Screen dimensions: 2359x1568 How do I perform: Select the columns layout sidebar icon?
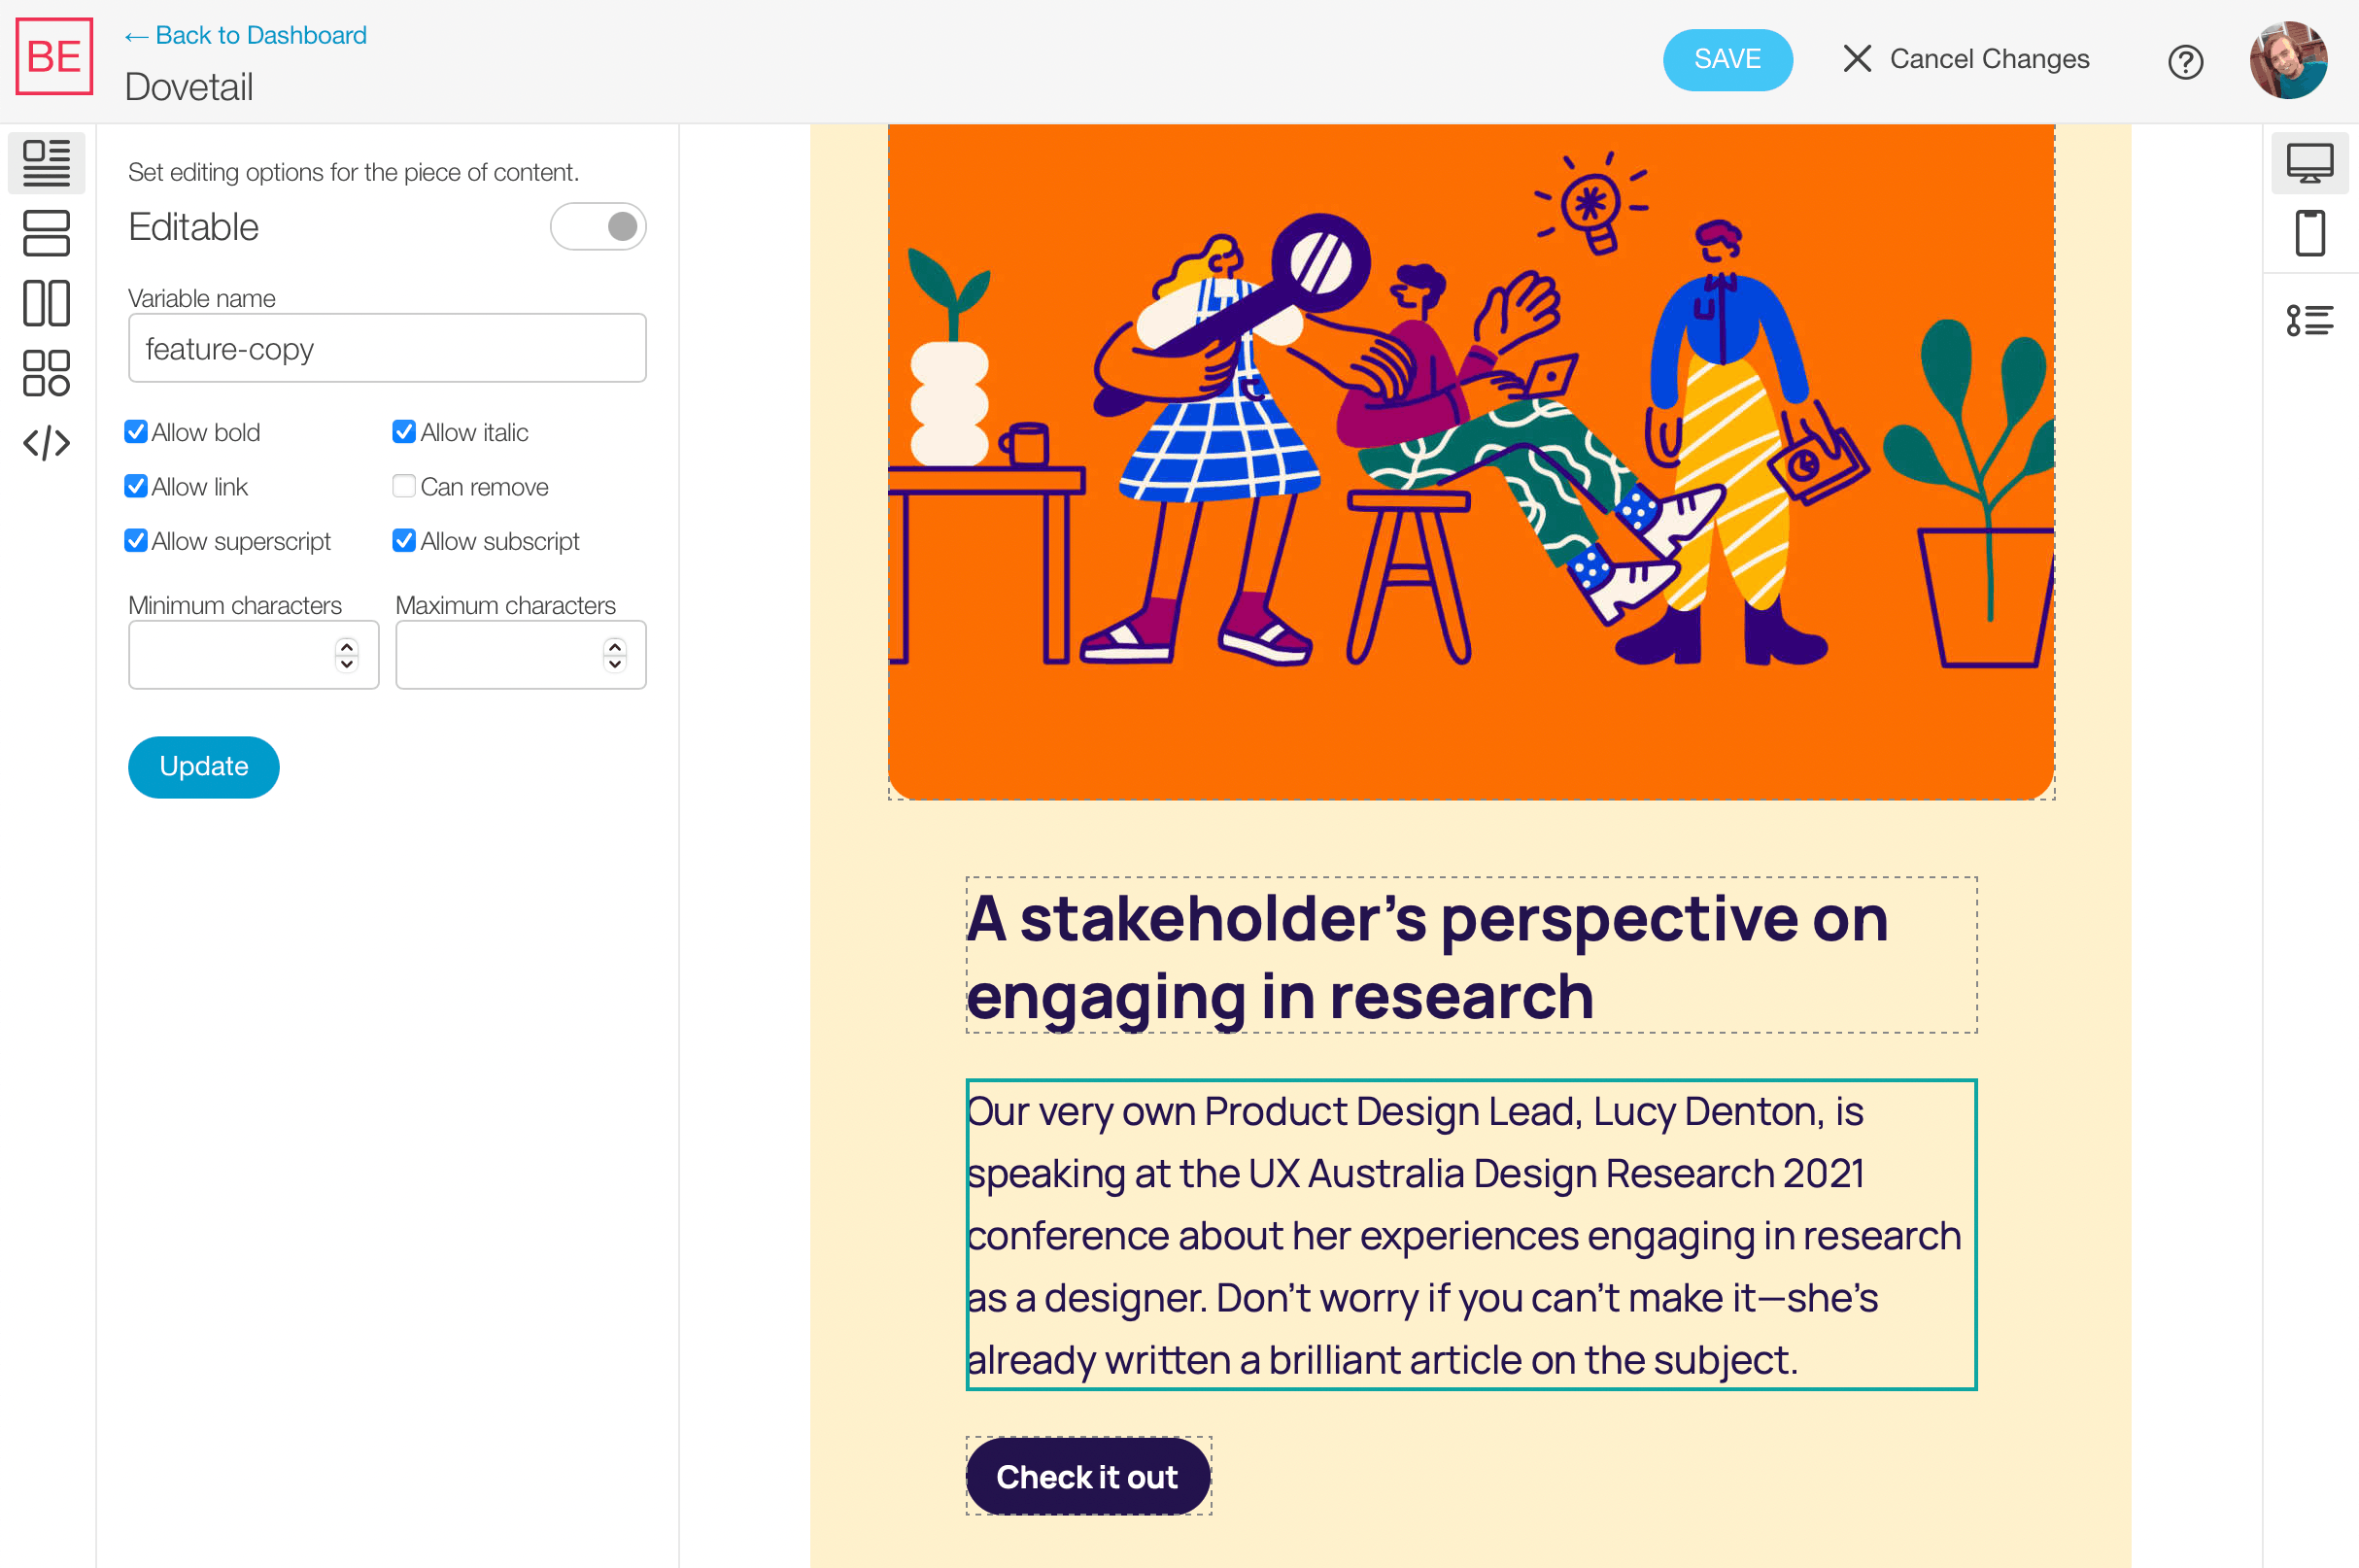[x=46, y=303]
